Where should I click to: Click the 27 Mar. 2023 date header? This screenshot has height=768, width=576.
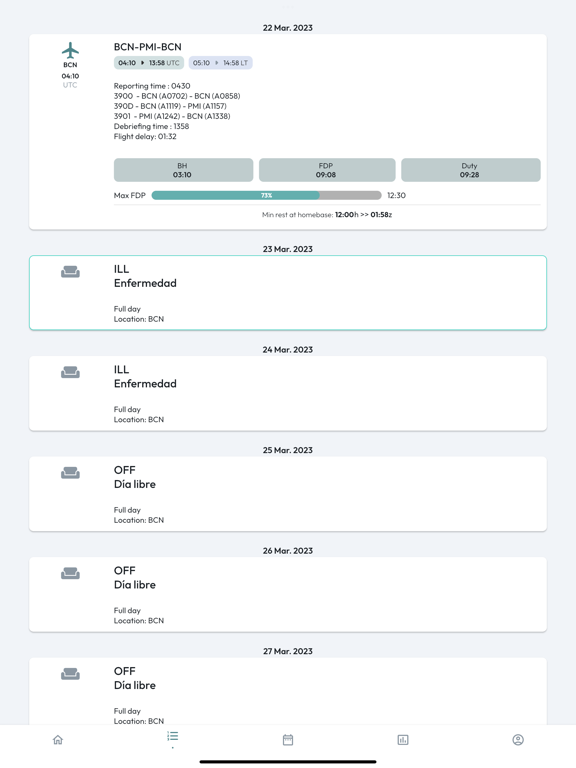pos(288,651)
